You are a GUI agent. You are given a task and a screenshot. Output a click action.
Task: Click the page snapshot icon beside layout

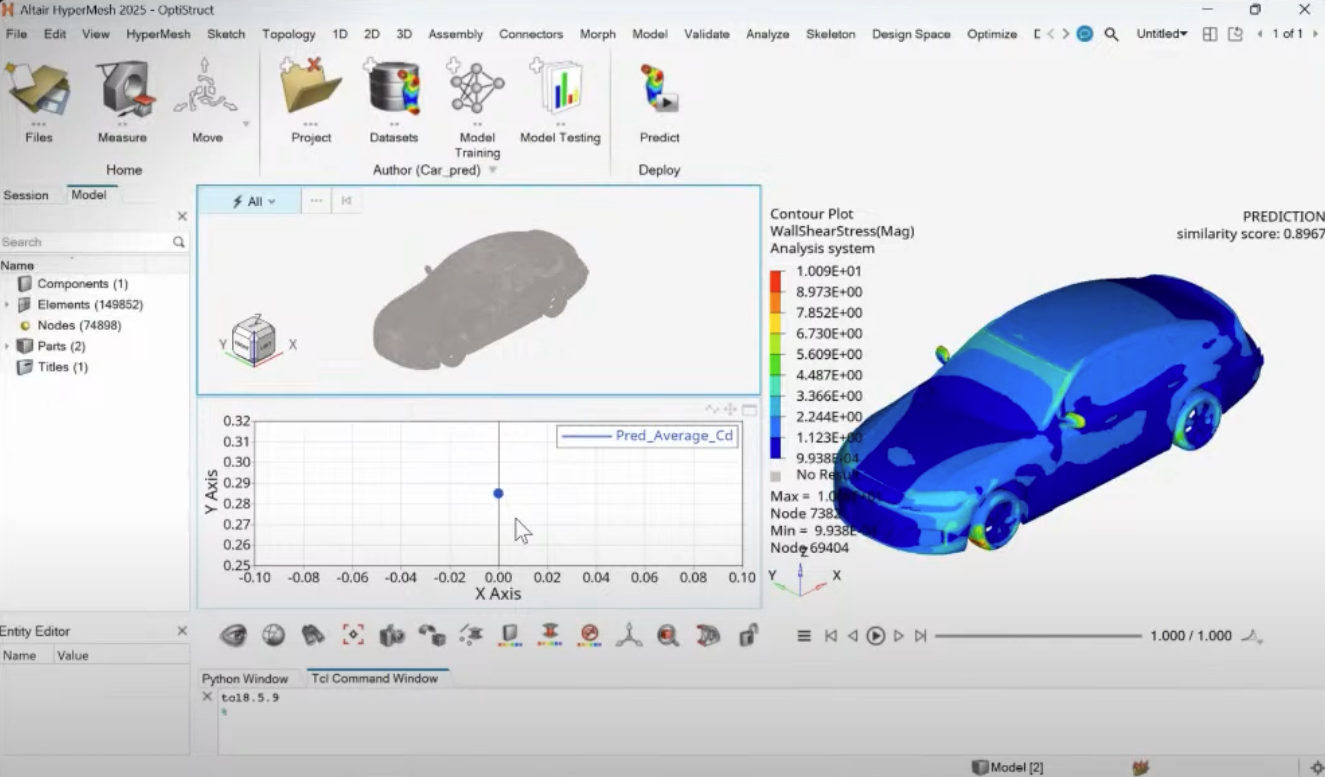(1235, 34)
